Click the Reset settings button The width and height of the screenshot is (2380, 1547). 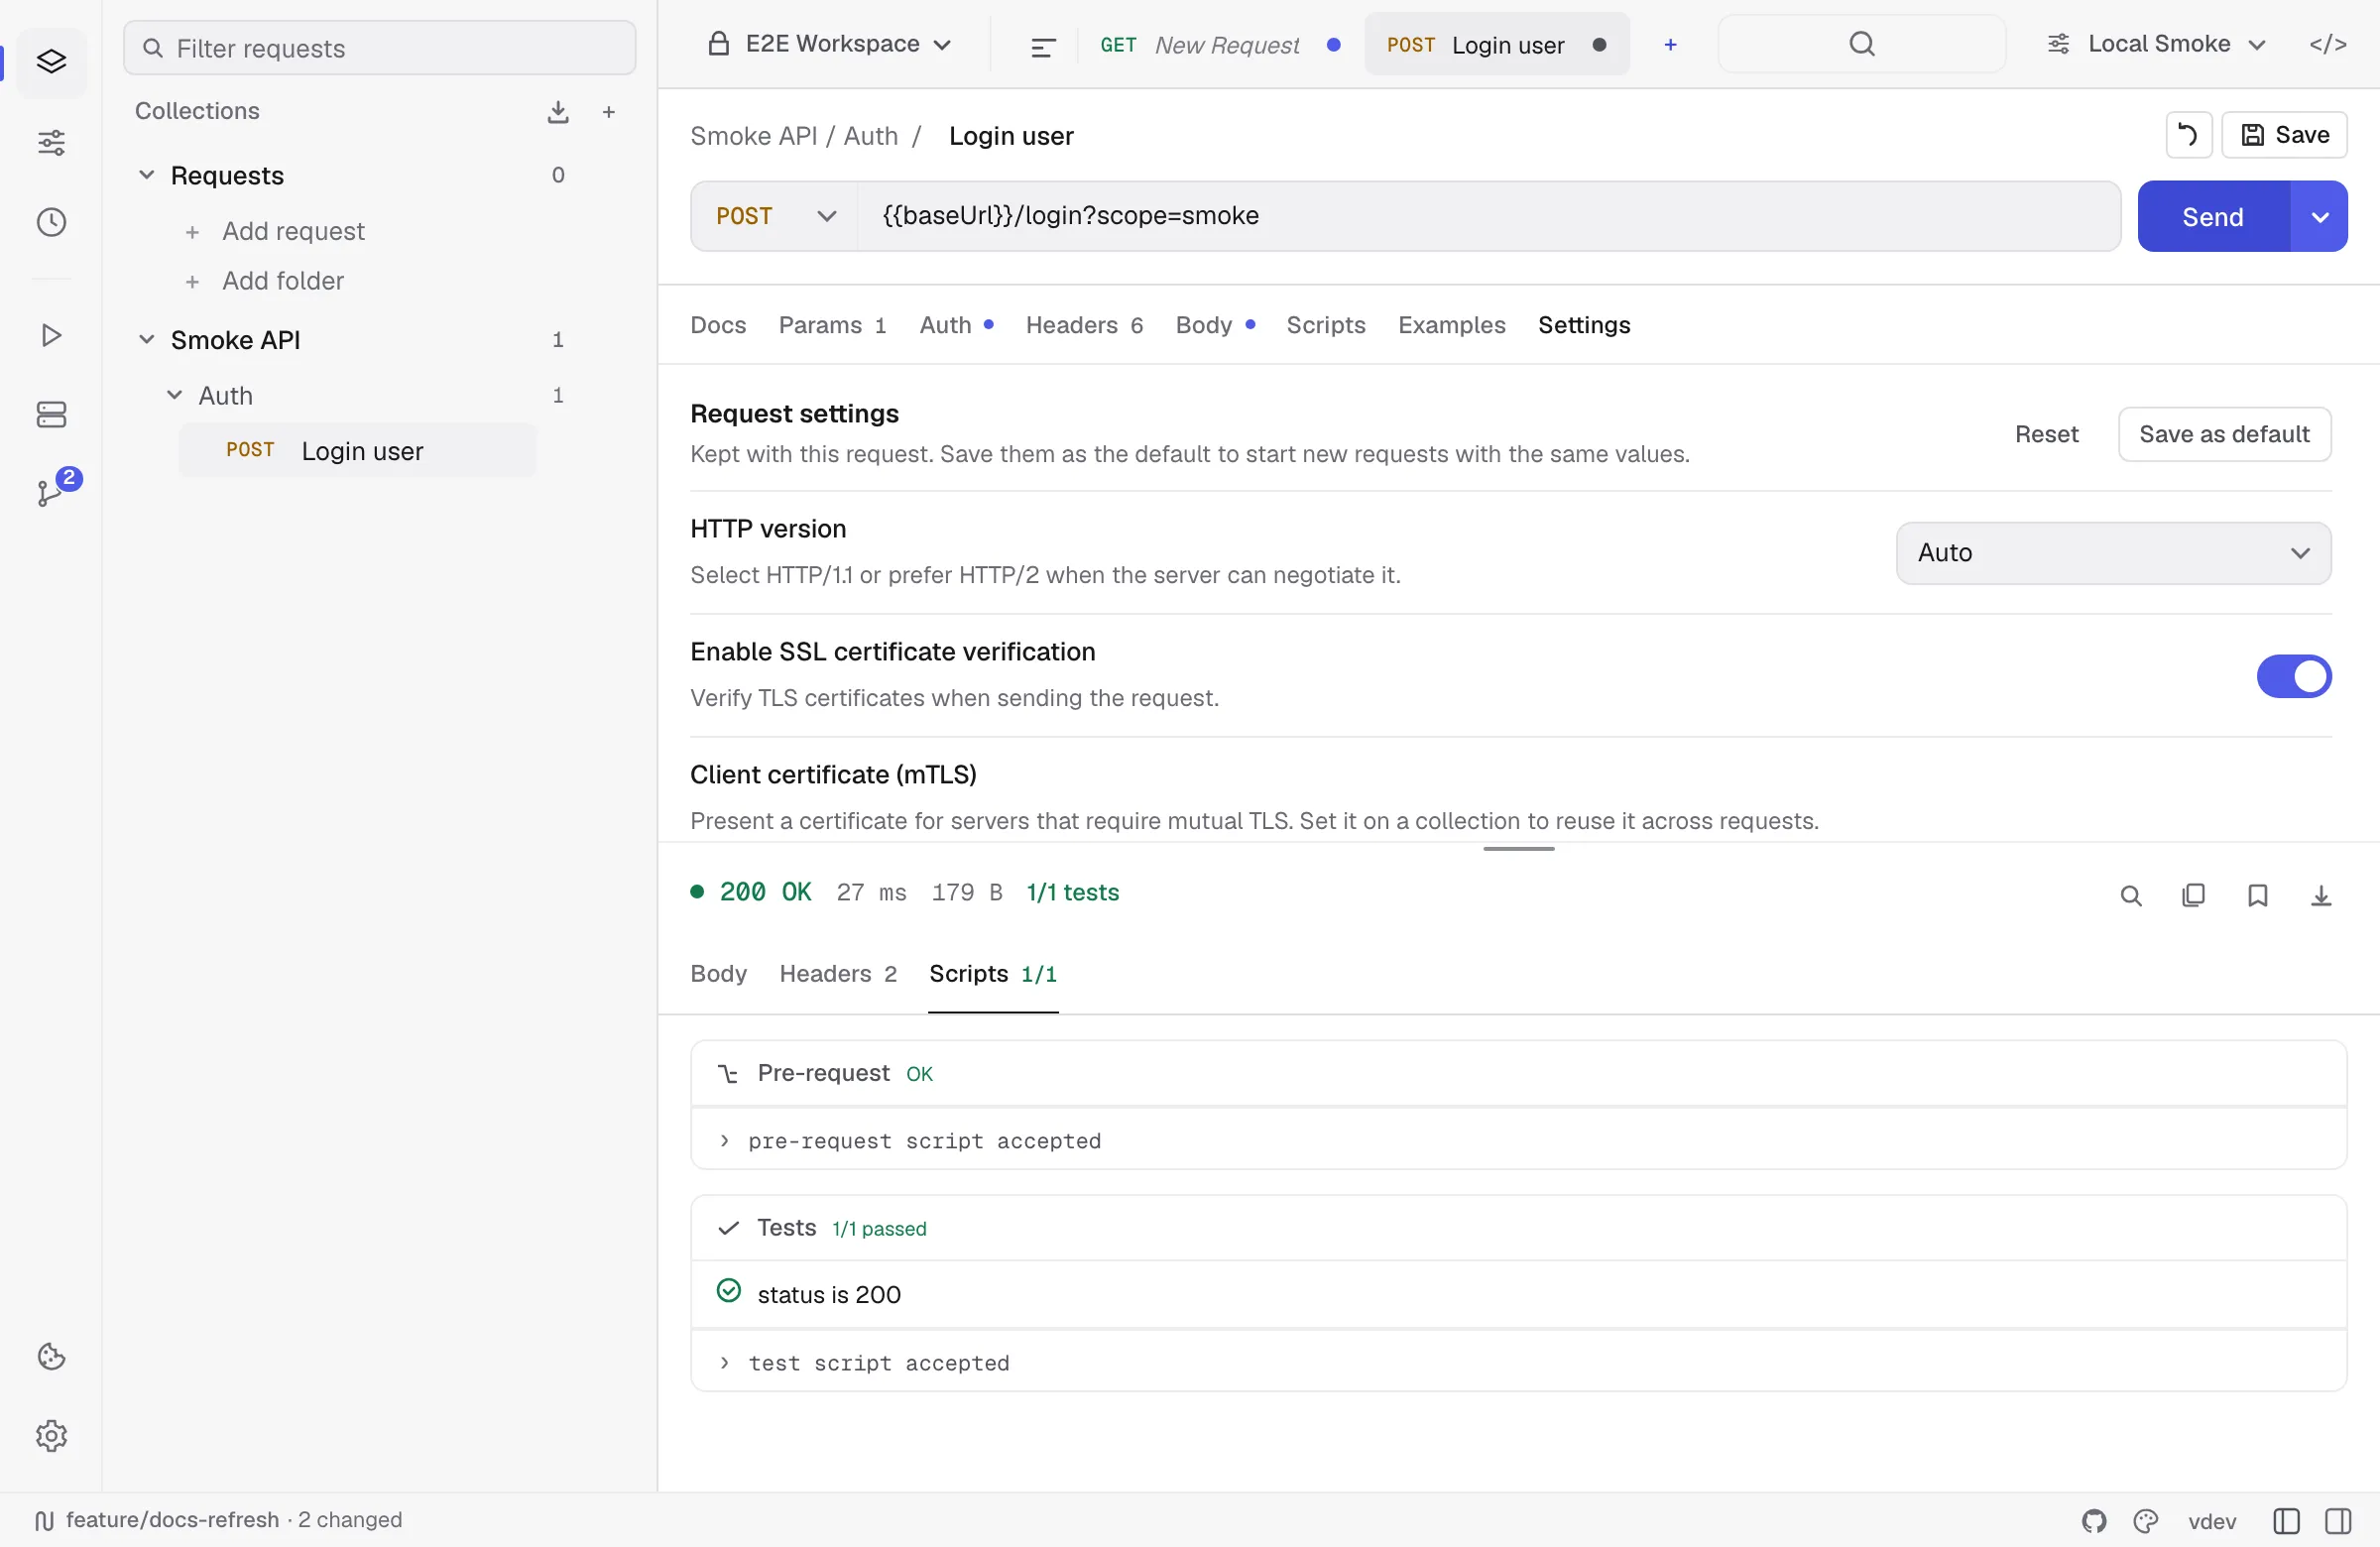(x=2046, y=434)
